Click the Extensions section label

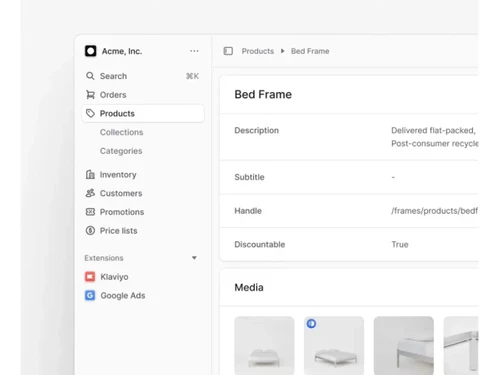104,258
